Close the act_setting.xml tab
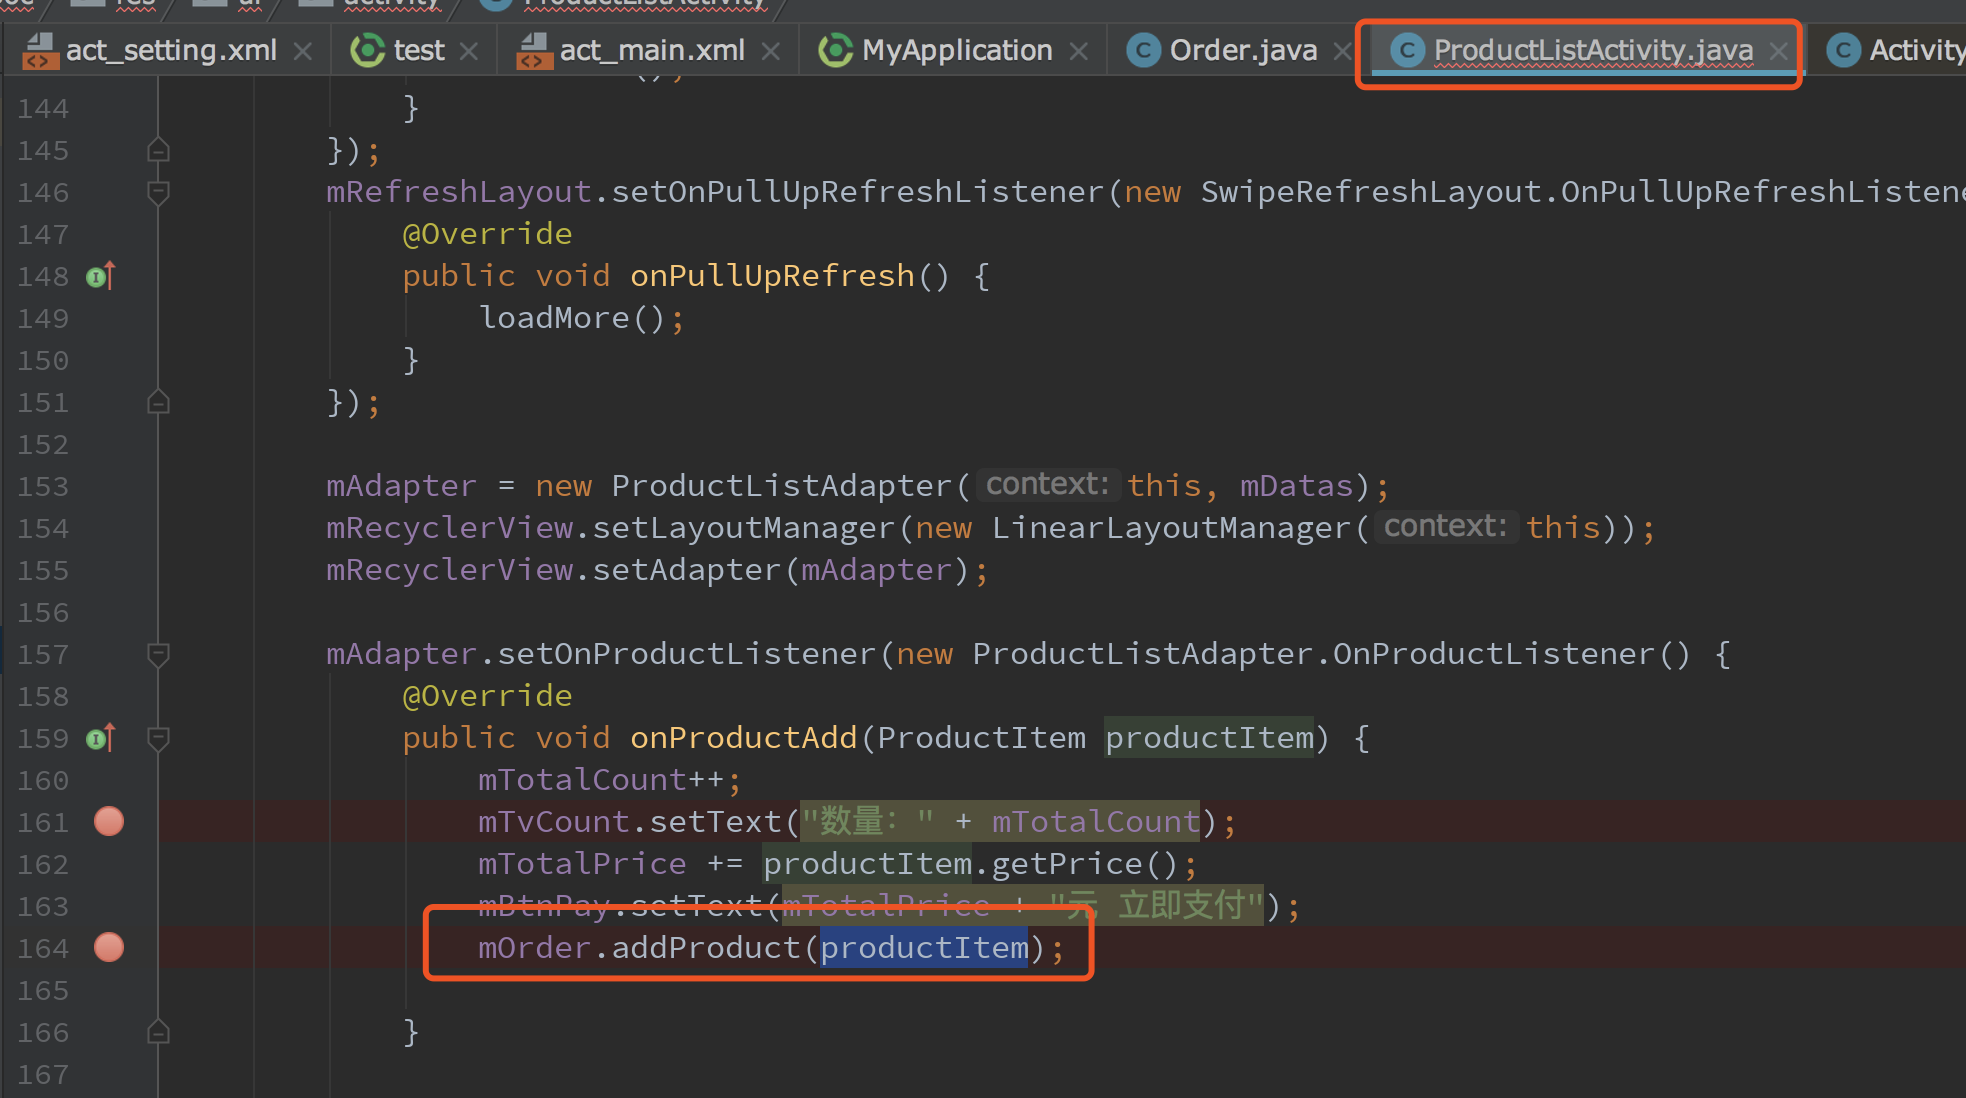The image size is (1966, 1098). point(303,51)
